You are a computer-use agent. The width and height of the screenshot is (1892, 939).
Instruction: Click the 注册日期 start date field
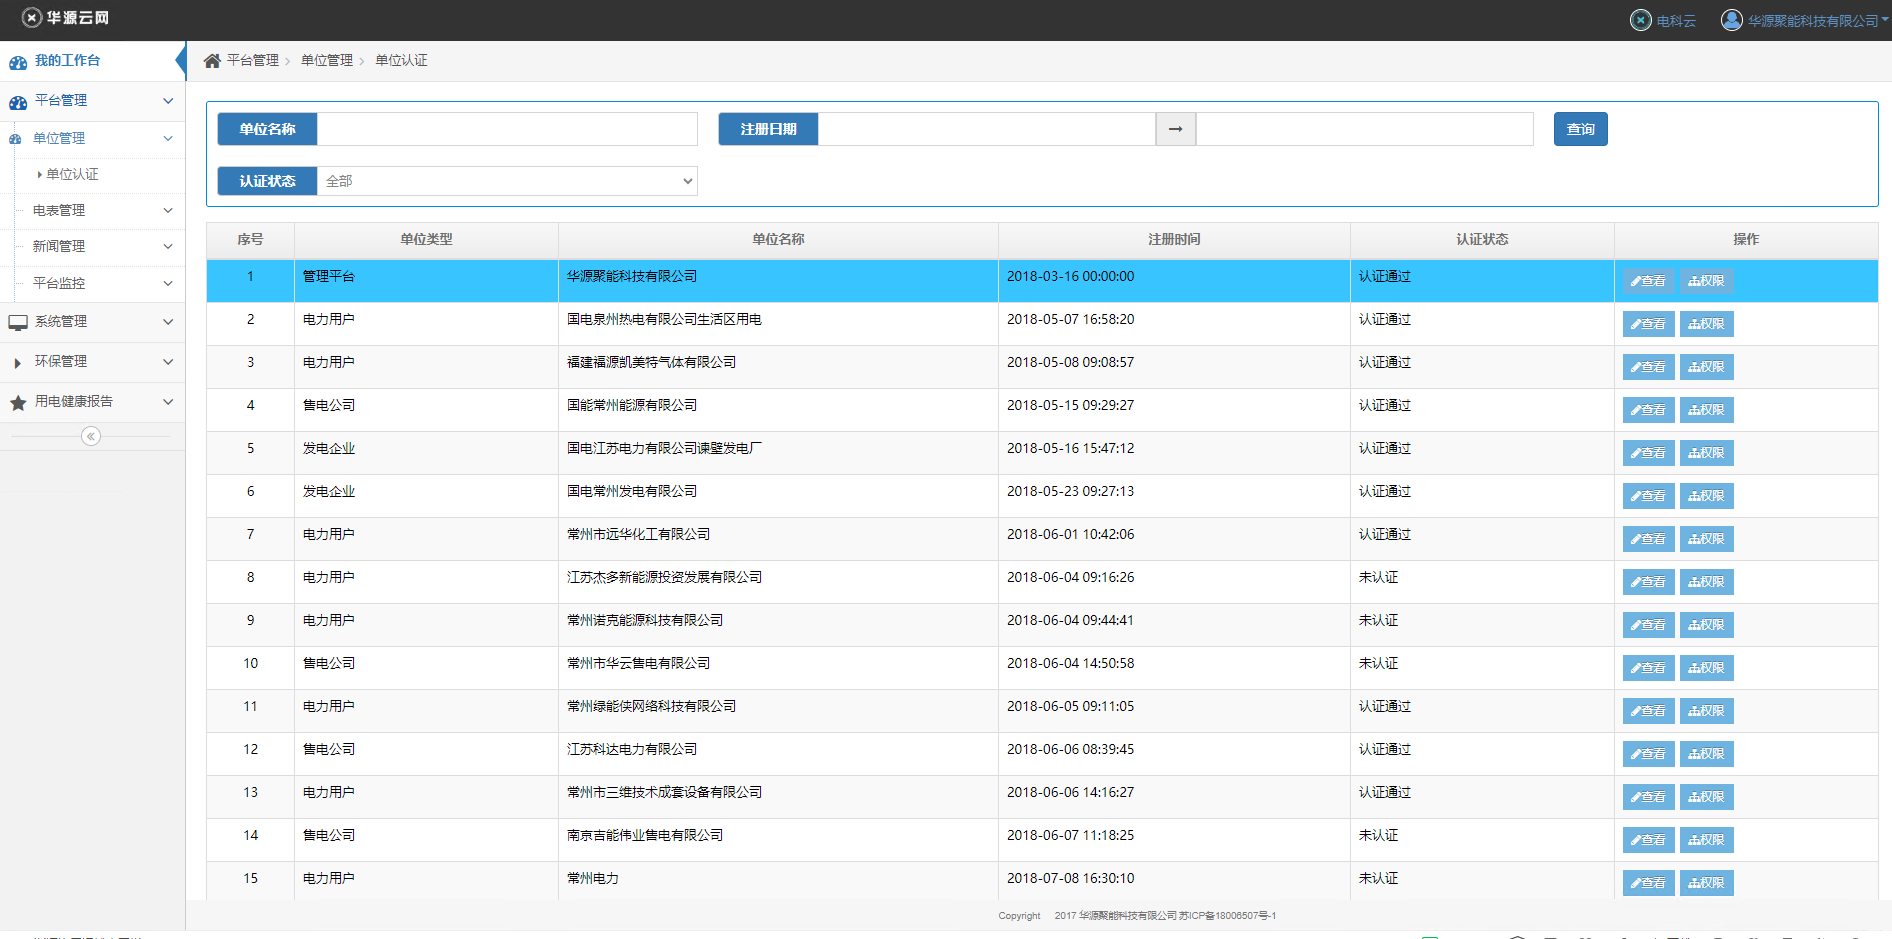pos(987,129)
